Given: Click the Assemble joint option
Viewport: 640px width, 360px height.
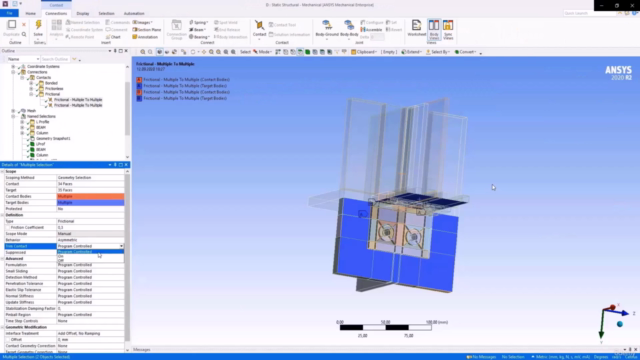Looking at the screenshot, I should [x=371, y=30].
